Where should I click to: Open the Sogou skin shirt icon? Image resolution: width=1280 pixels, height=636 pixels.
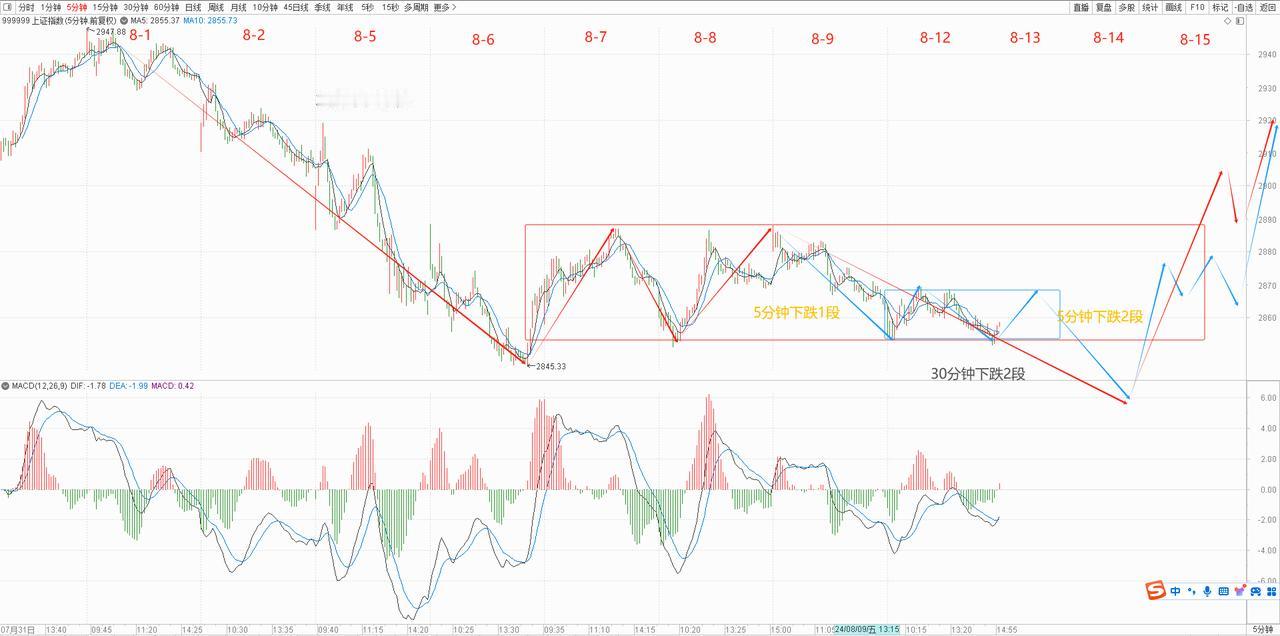tap(1240, 591)
